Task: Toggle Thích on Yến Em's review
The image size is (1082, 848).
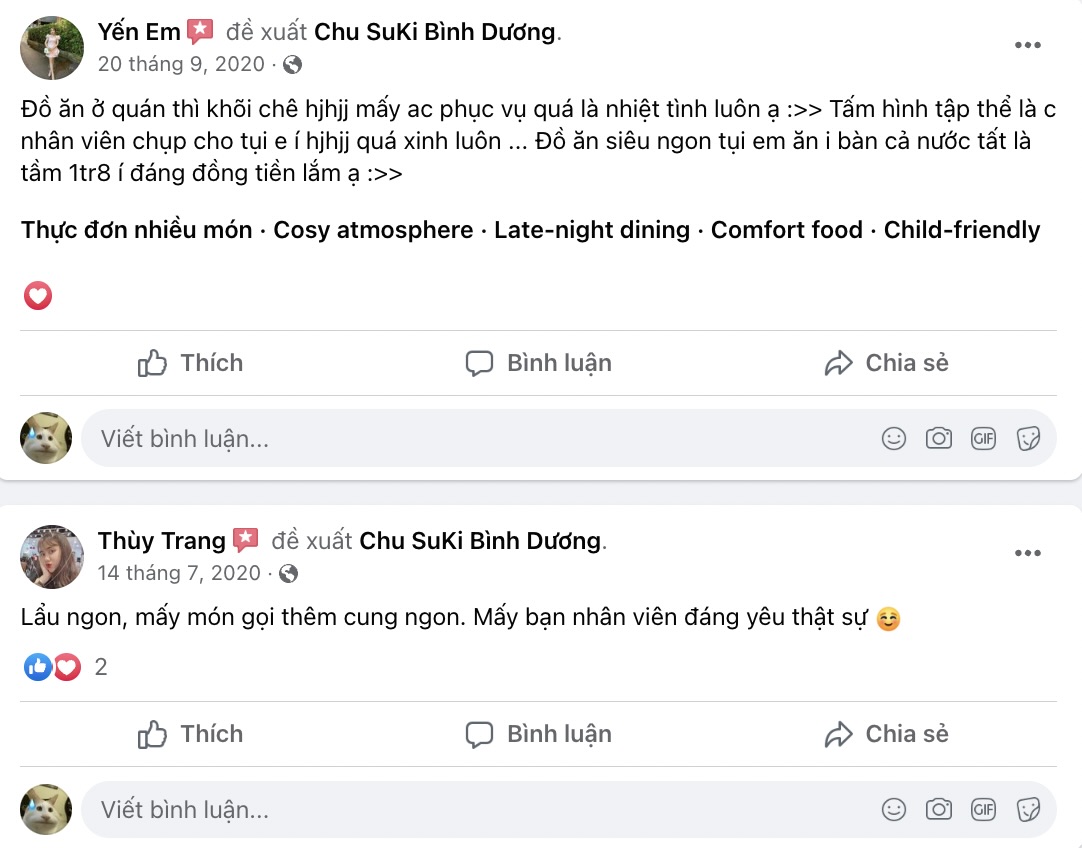Action: [x=189, y=363]
